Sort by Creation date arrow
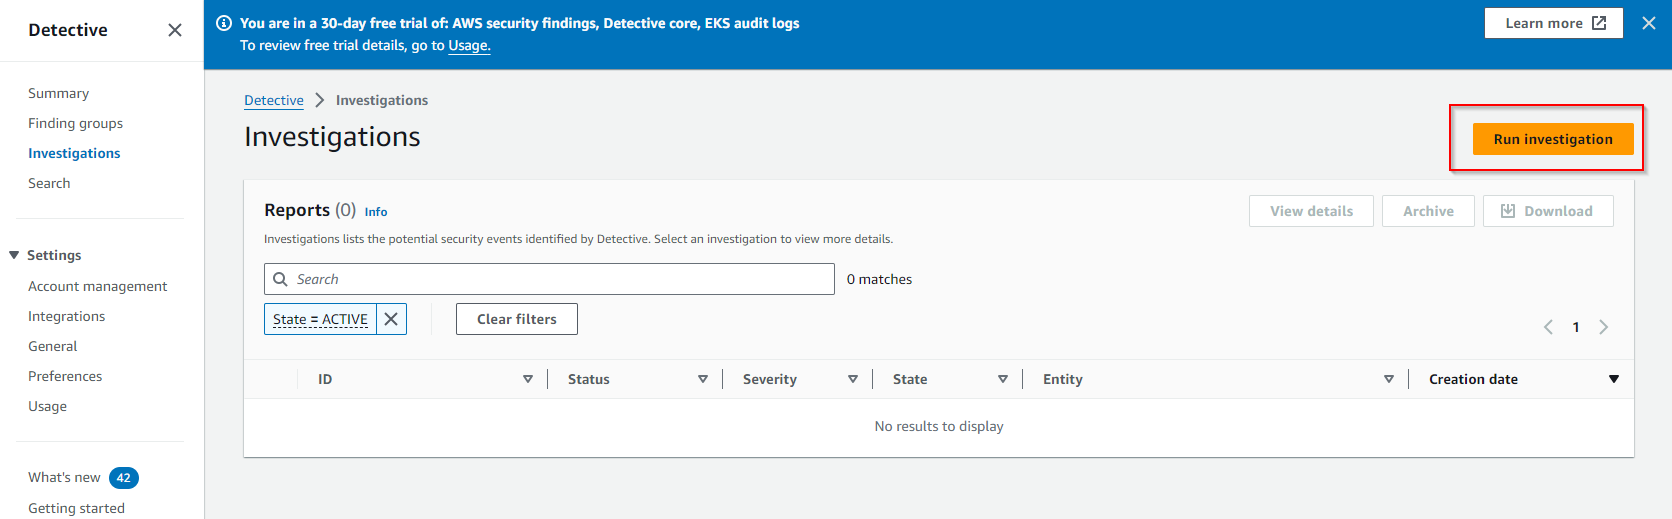The width and height of the screenshot is (1672, 519). (x=1613, y=379)
